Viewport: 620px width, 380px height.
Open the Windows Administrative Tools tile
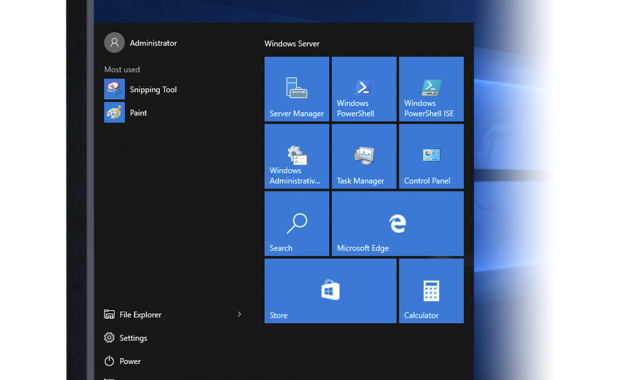tap(297, 156)
